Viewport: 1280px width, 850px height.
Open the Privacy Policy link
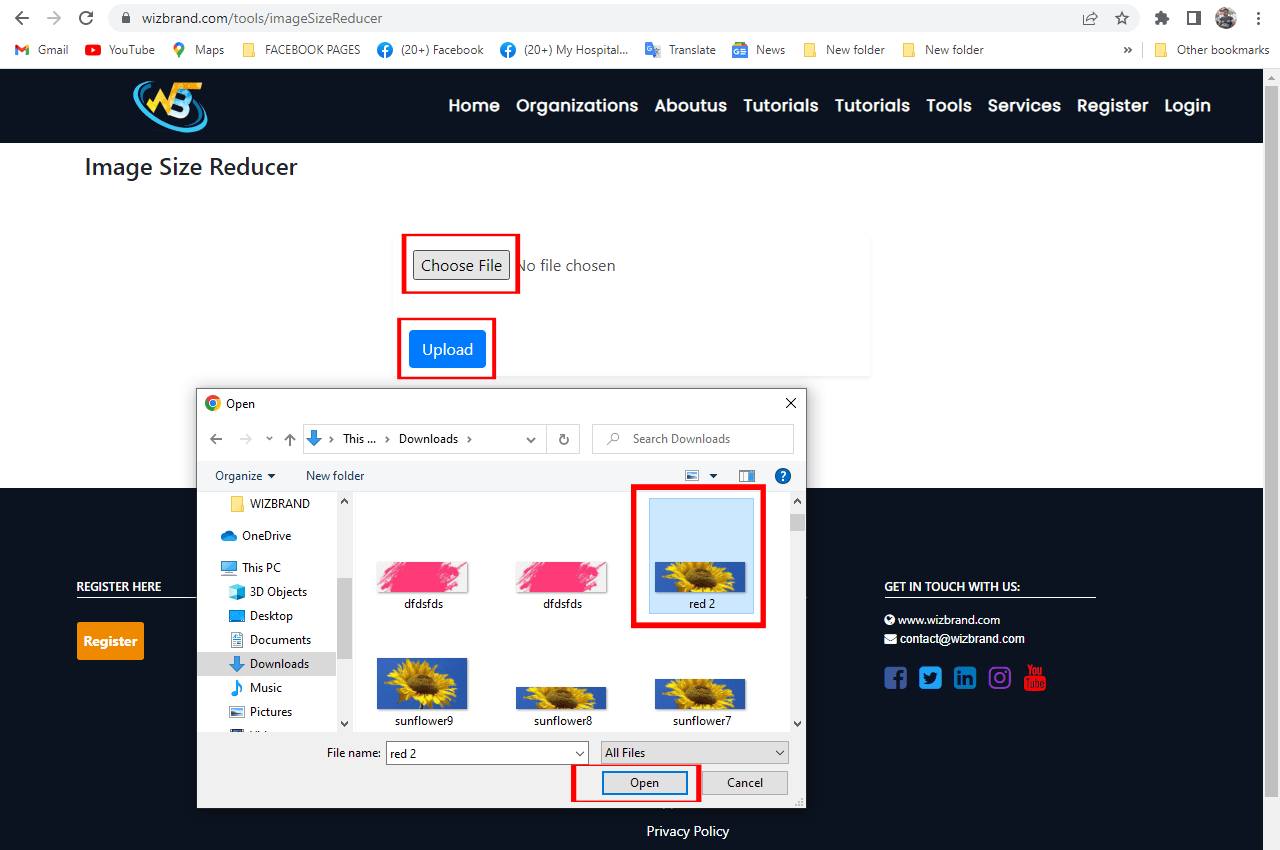tap(688, 831)
